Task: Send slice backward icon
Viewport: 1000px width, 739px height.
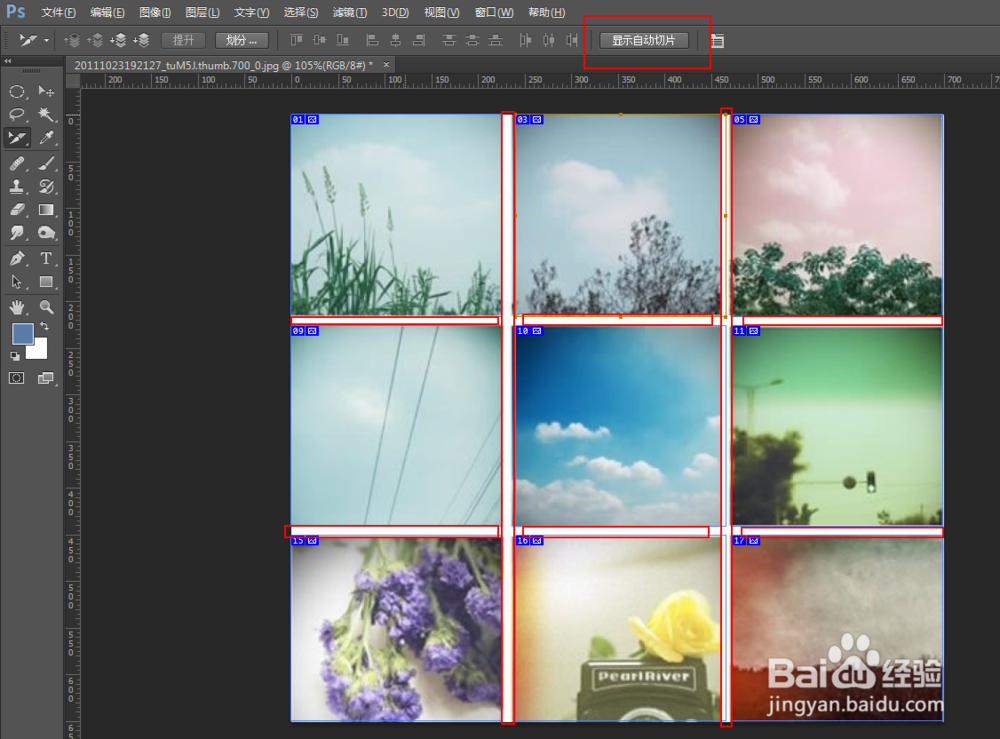Action: 119,41
